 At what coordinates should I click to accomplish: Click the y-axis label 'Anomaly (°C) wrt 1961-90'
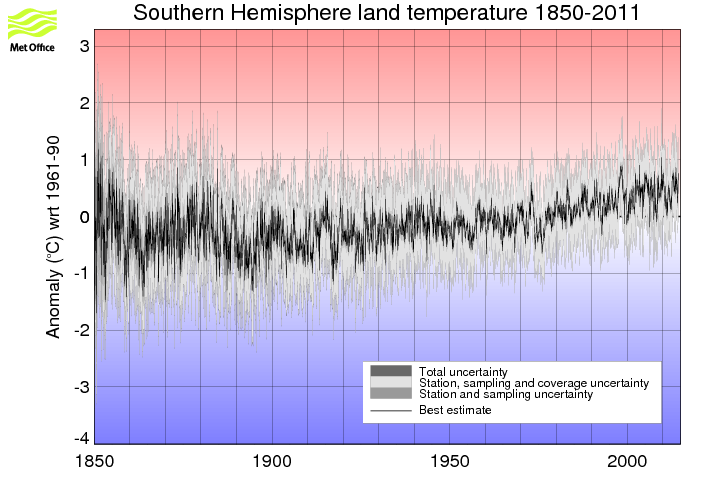point(53,237)
